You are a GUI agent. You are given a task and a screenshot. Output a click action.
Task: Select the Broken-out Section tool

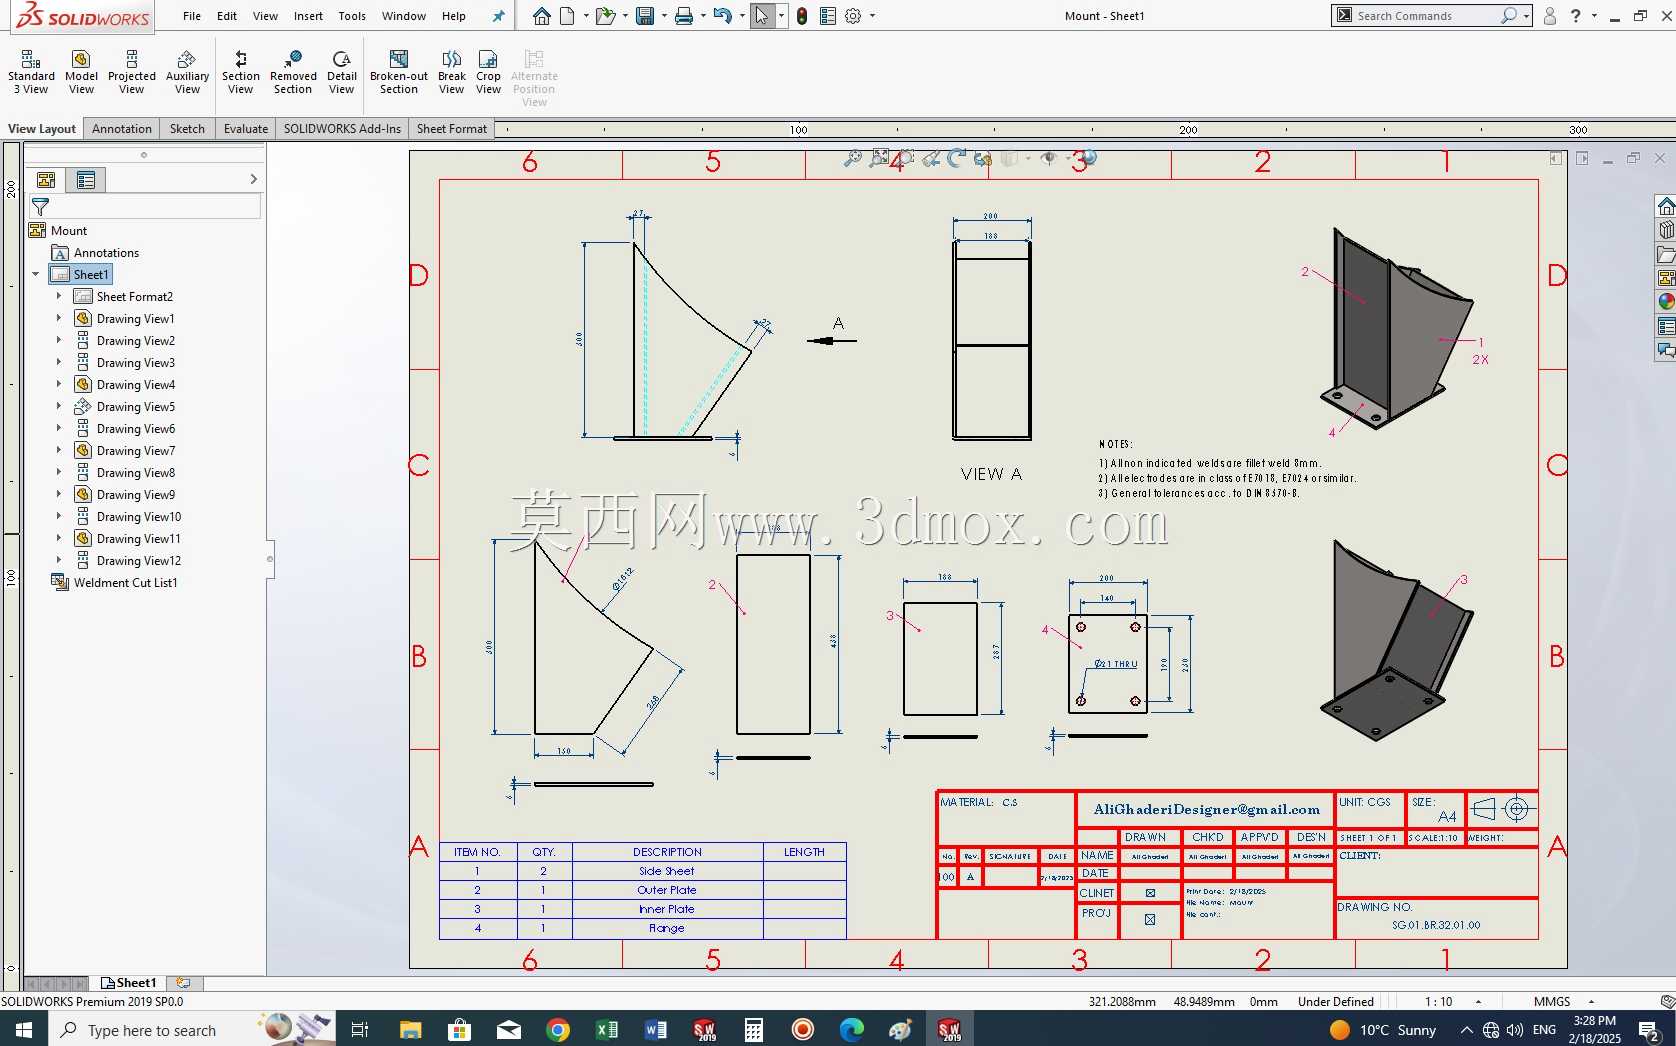(x=398, y=72)
